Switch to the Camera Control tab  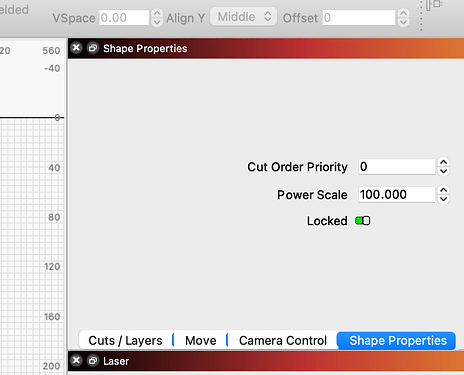(283, 341)
